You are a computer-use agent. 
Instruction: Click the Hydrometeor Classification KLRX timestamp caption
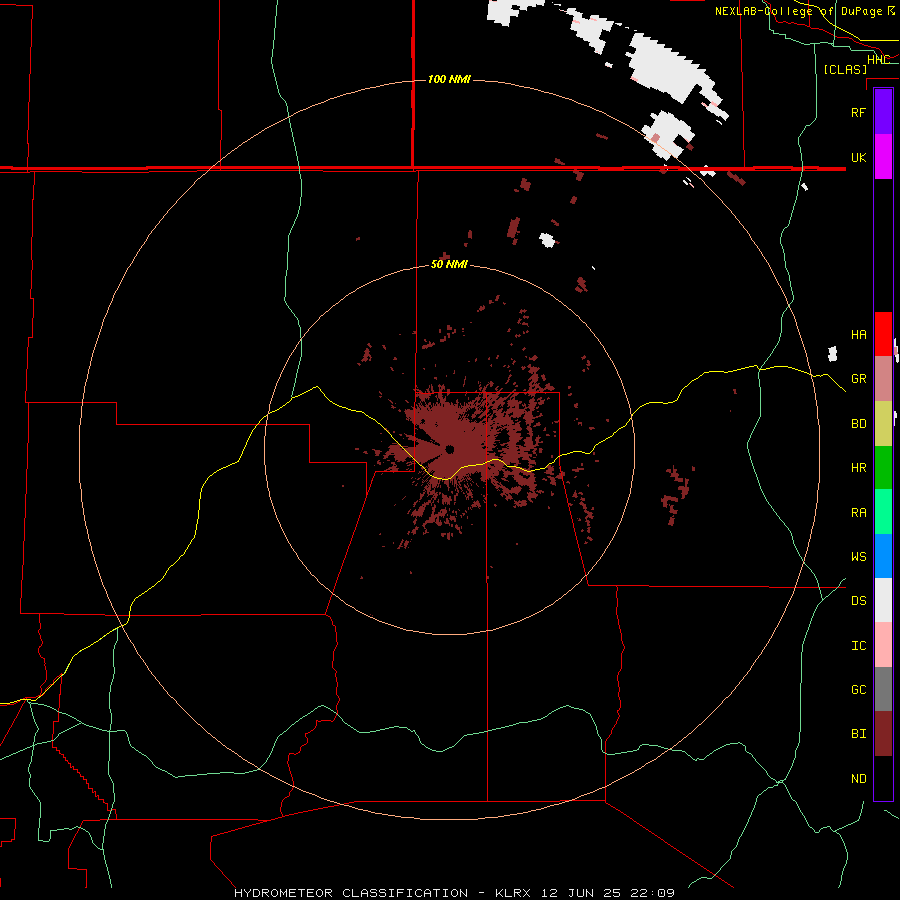(x=454, y=893)
